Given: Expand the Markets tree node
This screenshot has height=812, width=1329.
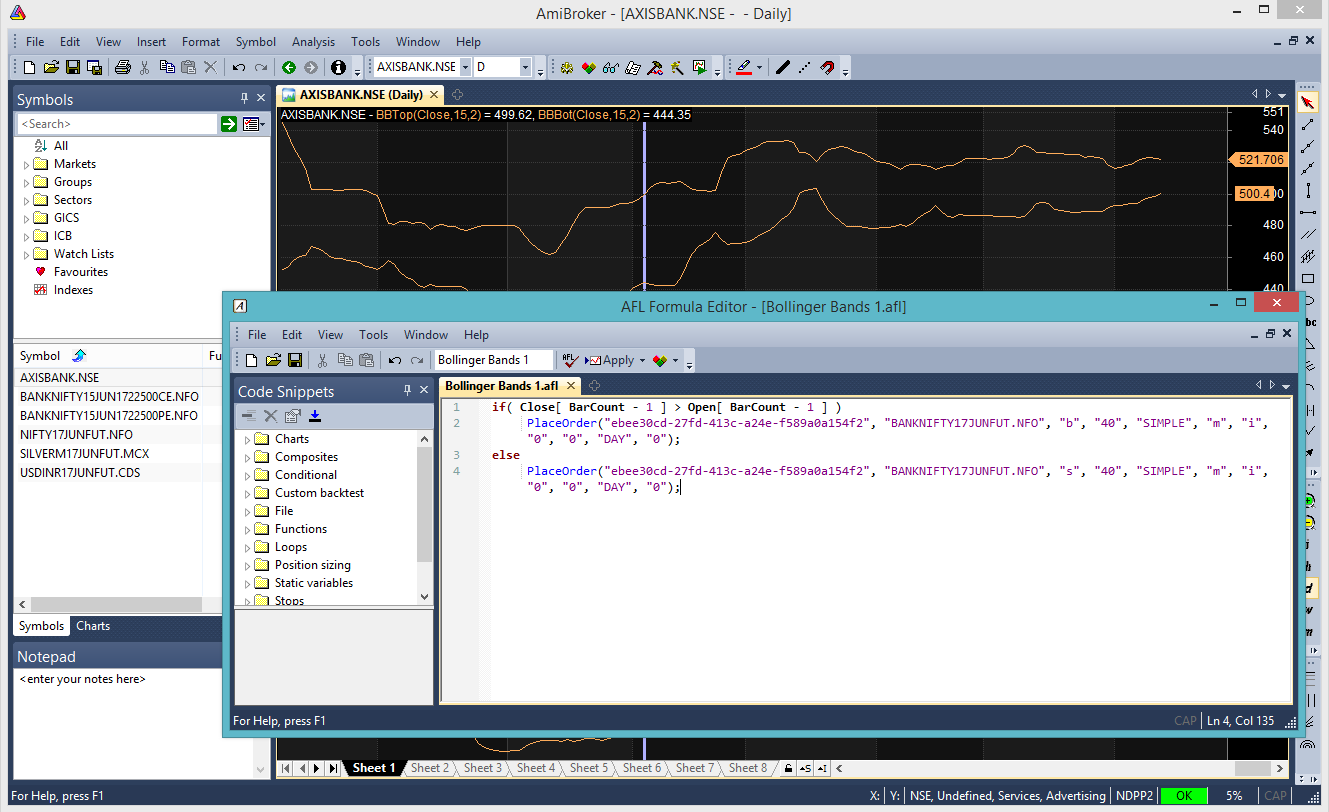Looking at the screenshot, I should pyautogui.click(x=26, y=164).
